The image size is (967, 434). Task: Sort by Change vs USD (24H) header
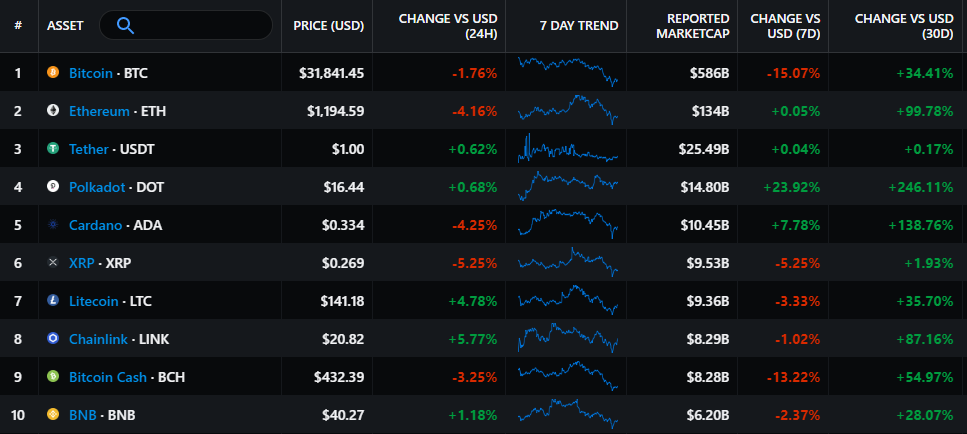click(447, 26)
